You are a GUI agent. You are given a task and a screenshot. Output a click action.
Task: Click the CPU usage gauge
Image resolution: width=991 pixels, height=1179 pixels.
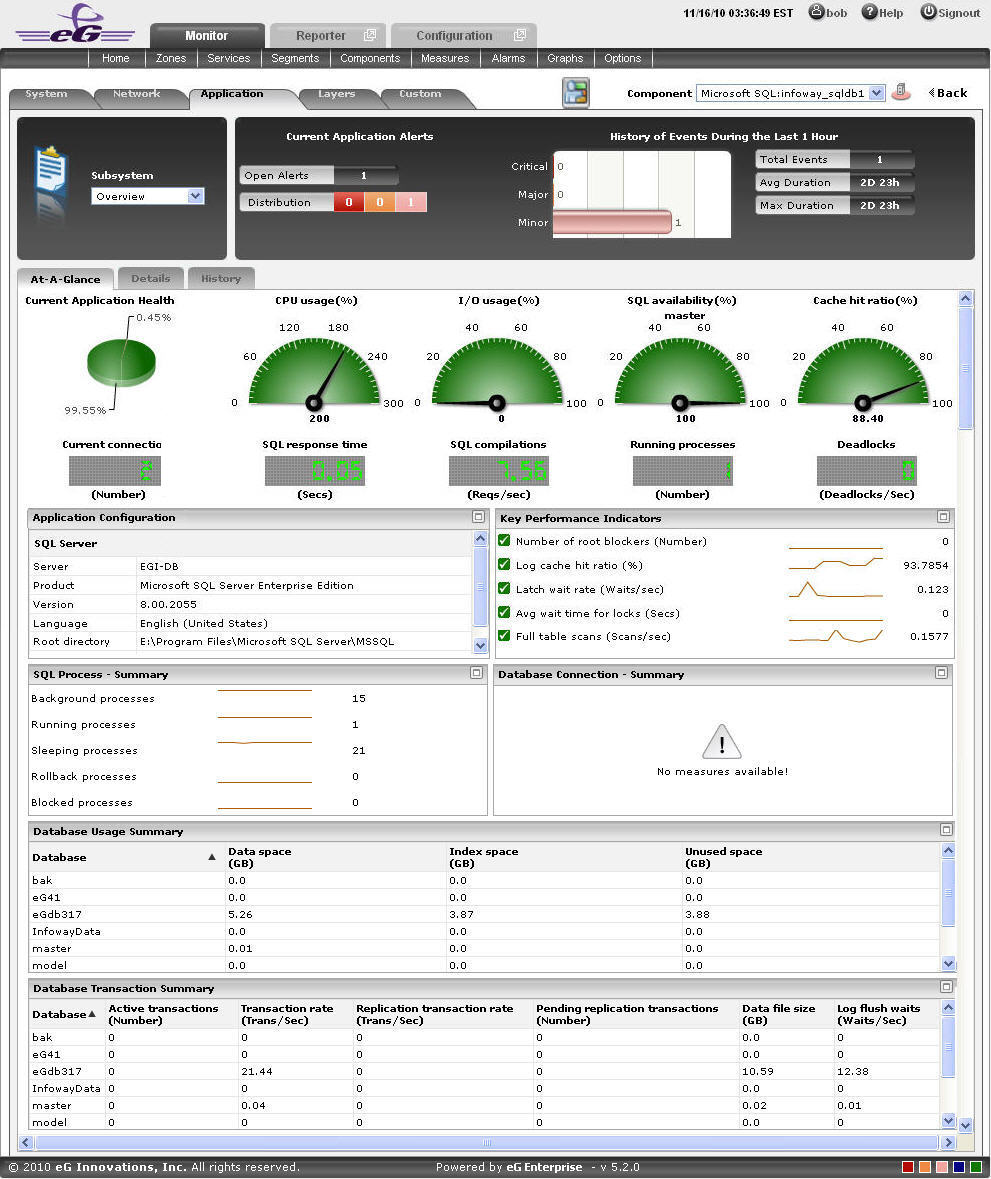pos(314,372)
